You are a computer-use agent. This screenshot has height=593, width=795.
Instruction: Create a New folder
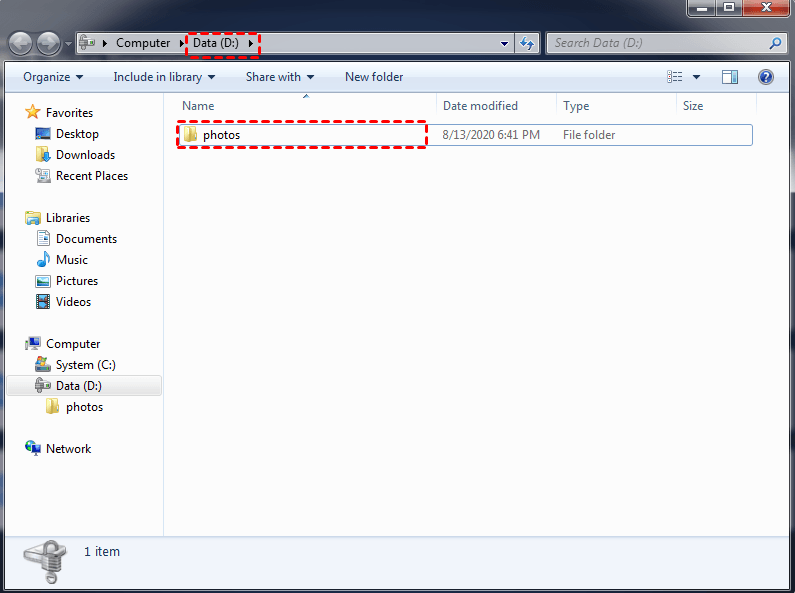click(x=374, y=77)
